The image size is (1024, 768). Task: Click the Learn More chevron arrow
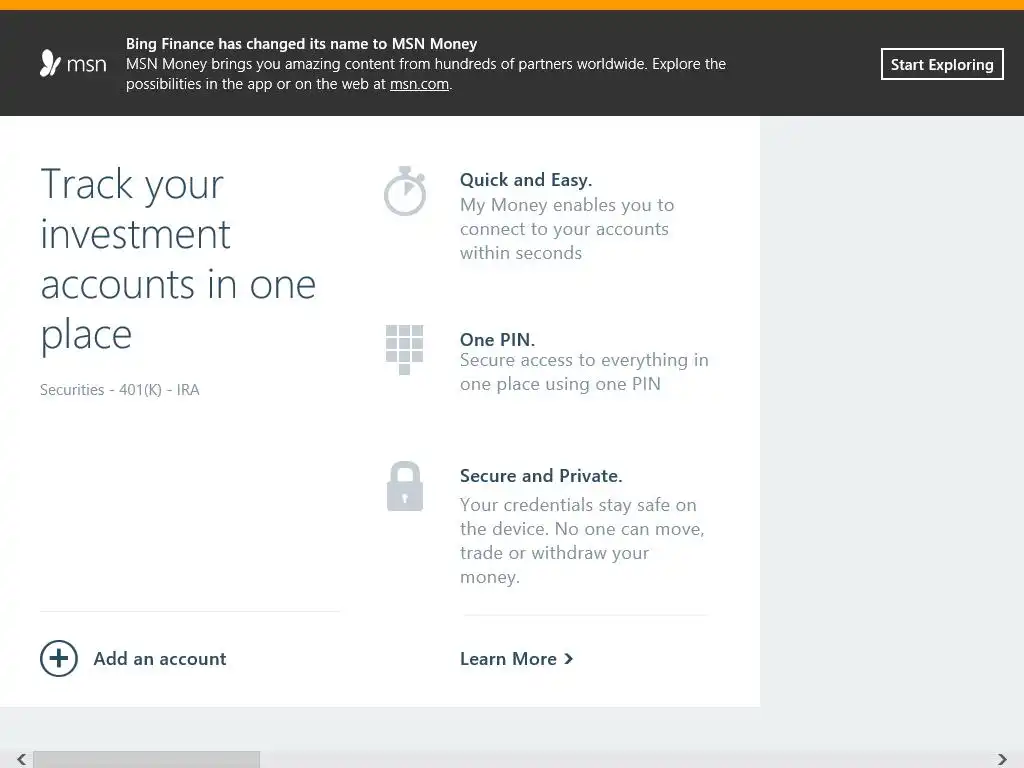(568, 659)
